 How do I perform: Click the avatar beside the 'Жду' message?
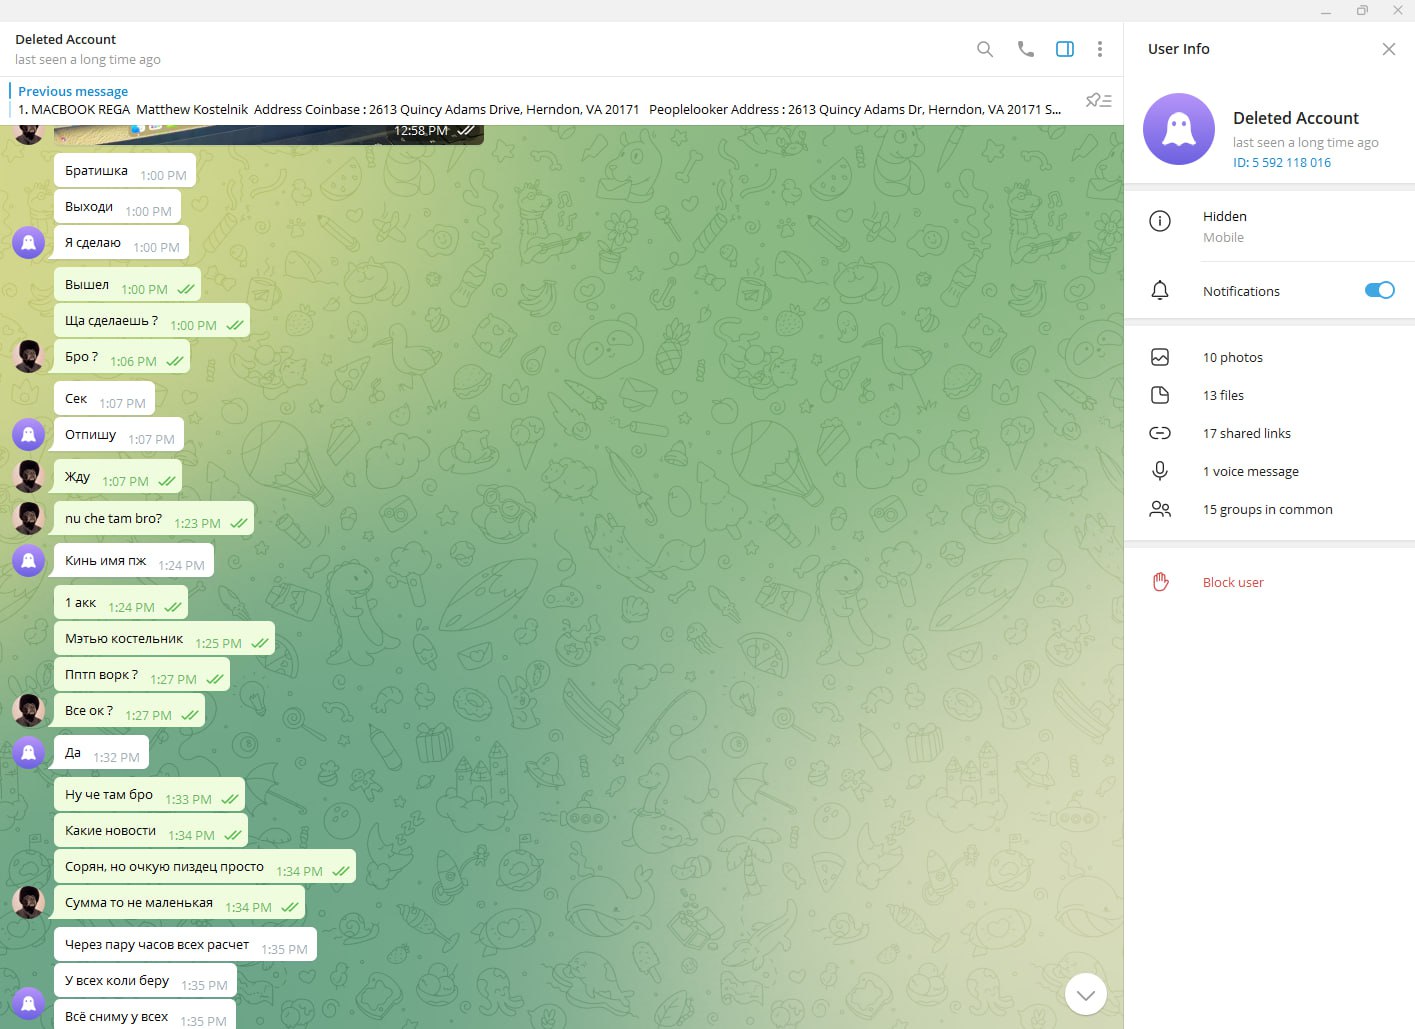coord(29,476)
